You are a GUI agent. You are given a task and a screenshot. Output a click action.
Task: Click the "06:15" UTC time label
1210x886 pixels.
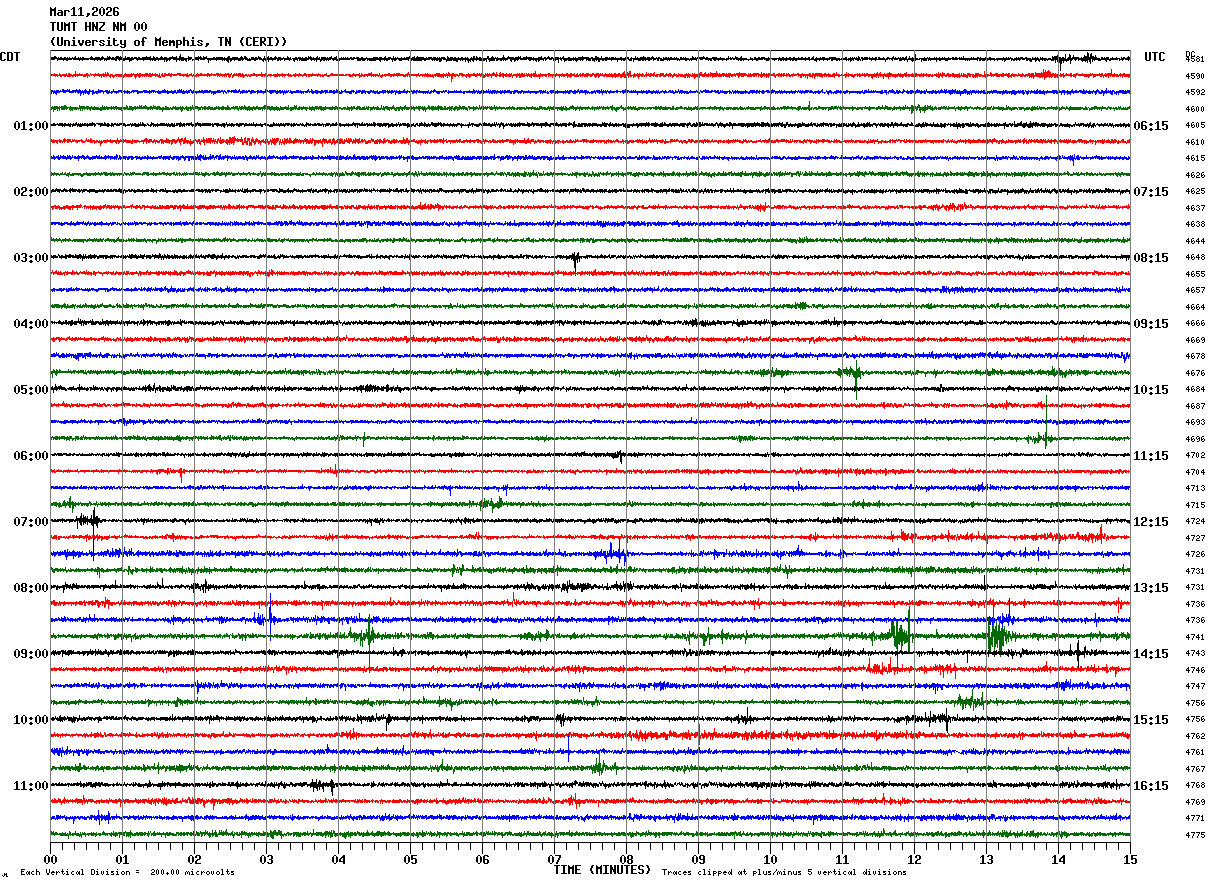tap(1151, 126)
